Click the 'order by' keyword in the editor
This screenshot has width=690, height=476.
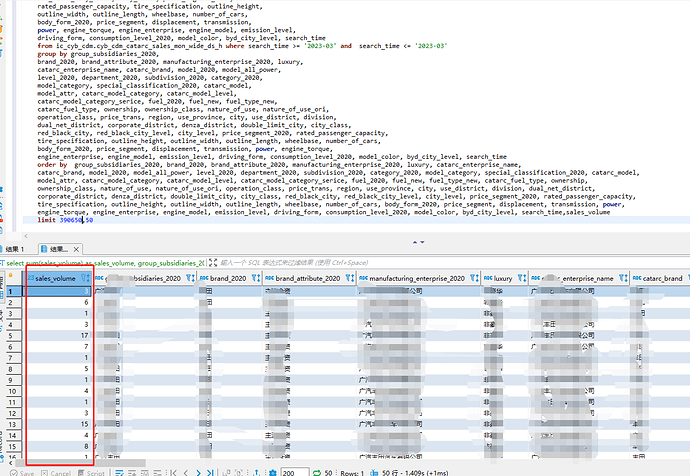coord(52,165)
